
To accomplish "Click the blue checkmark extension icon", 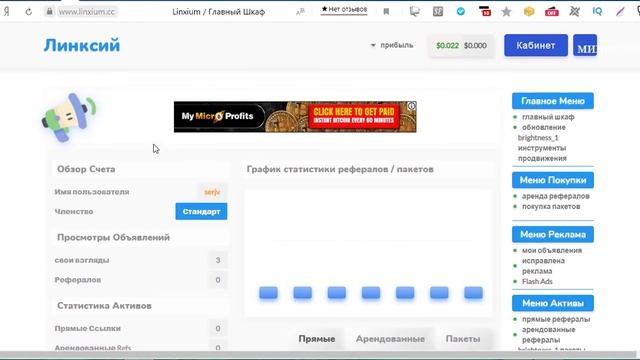I will [x=461, y=11].
